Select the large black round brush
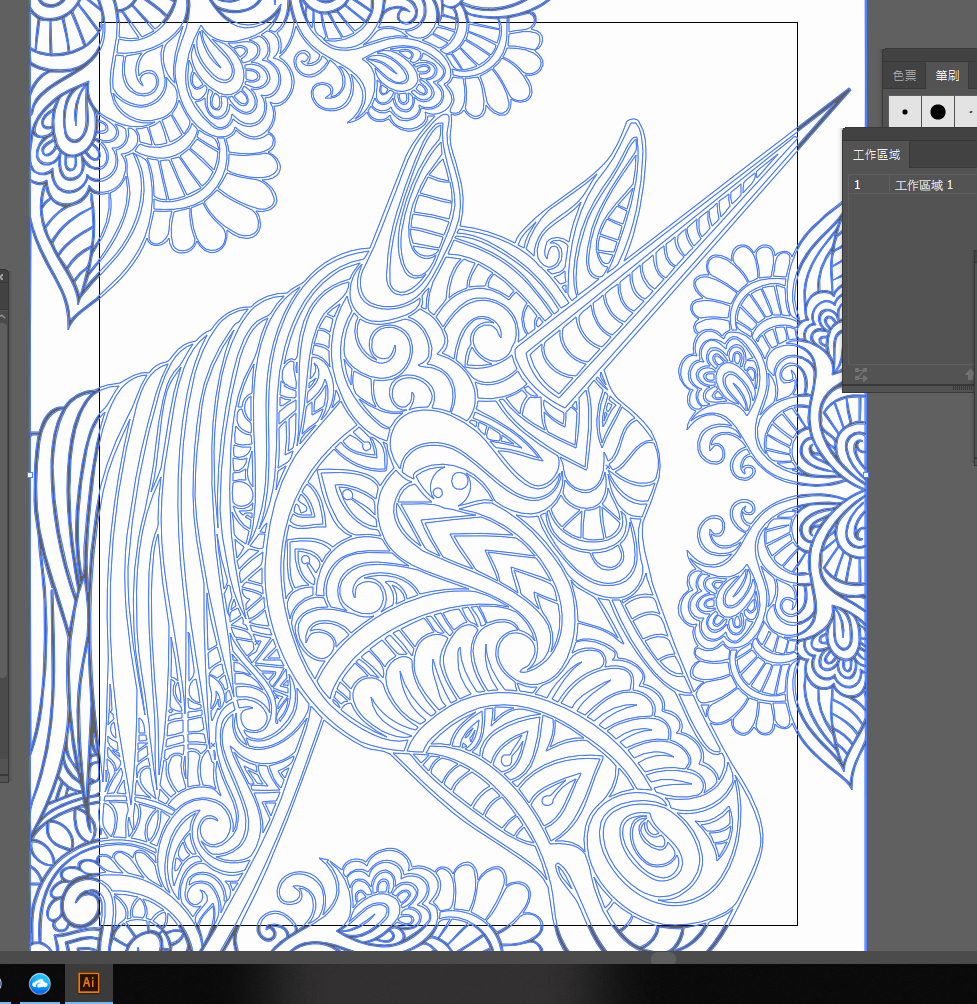 point(937,112)
